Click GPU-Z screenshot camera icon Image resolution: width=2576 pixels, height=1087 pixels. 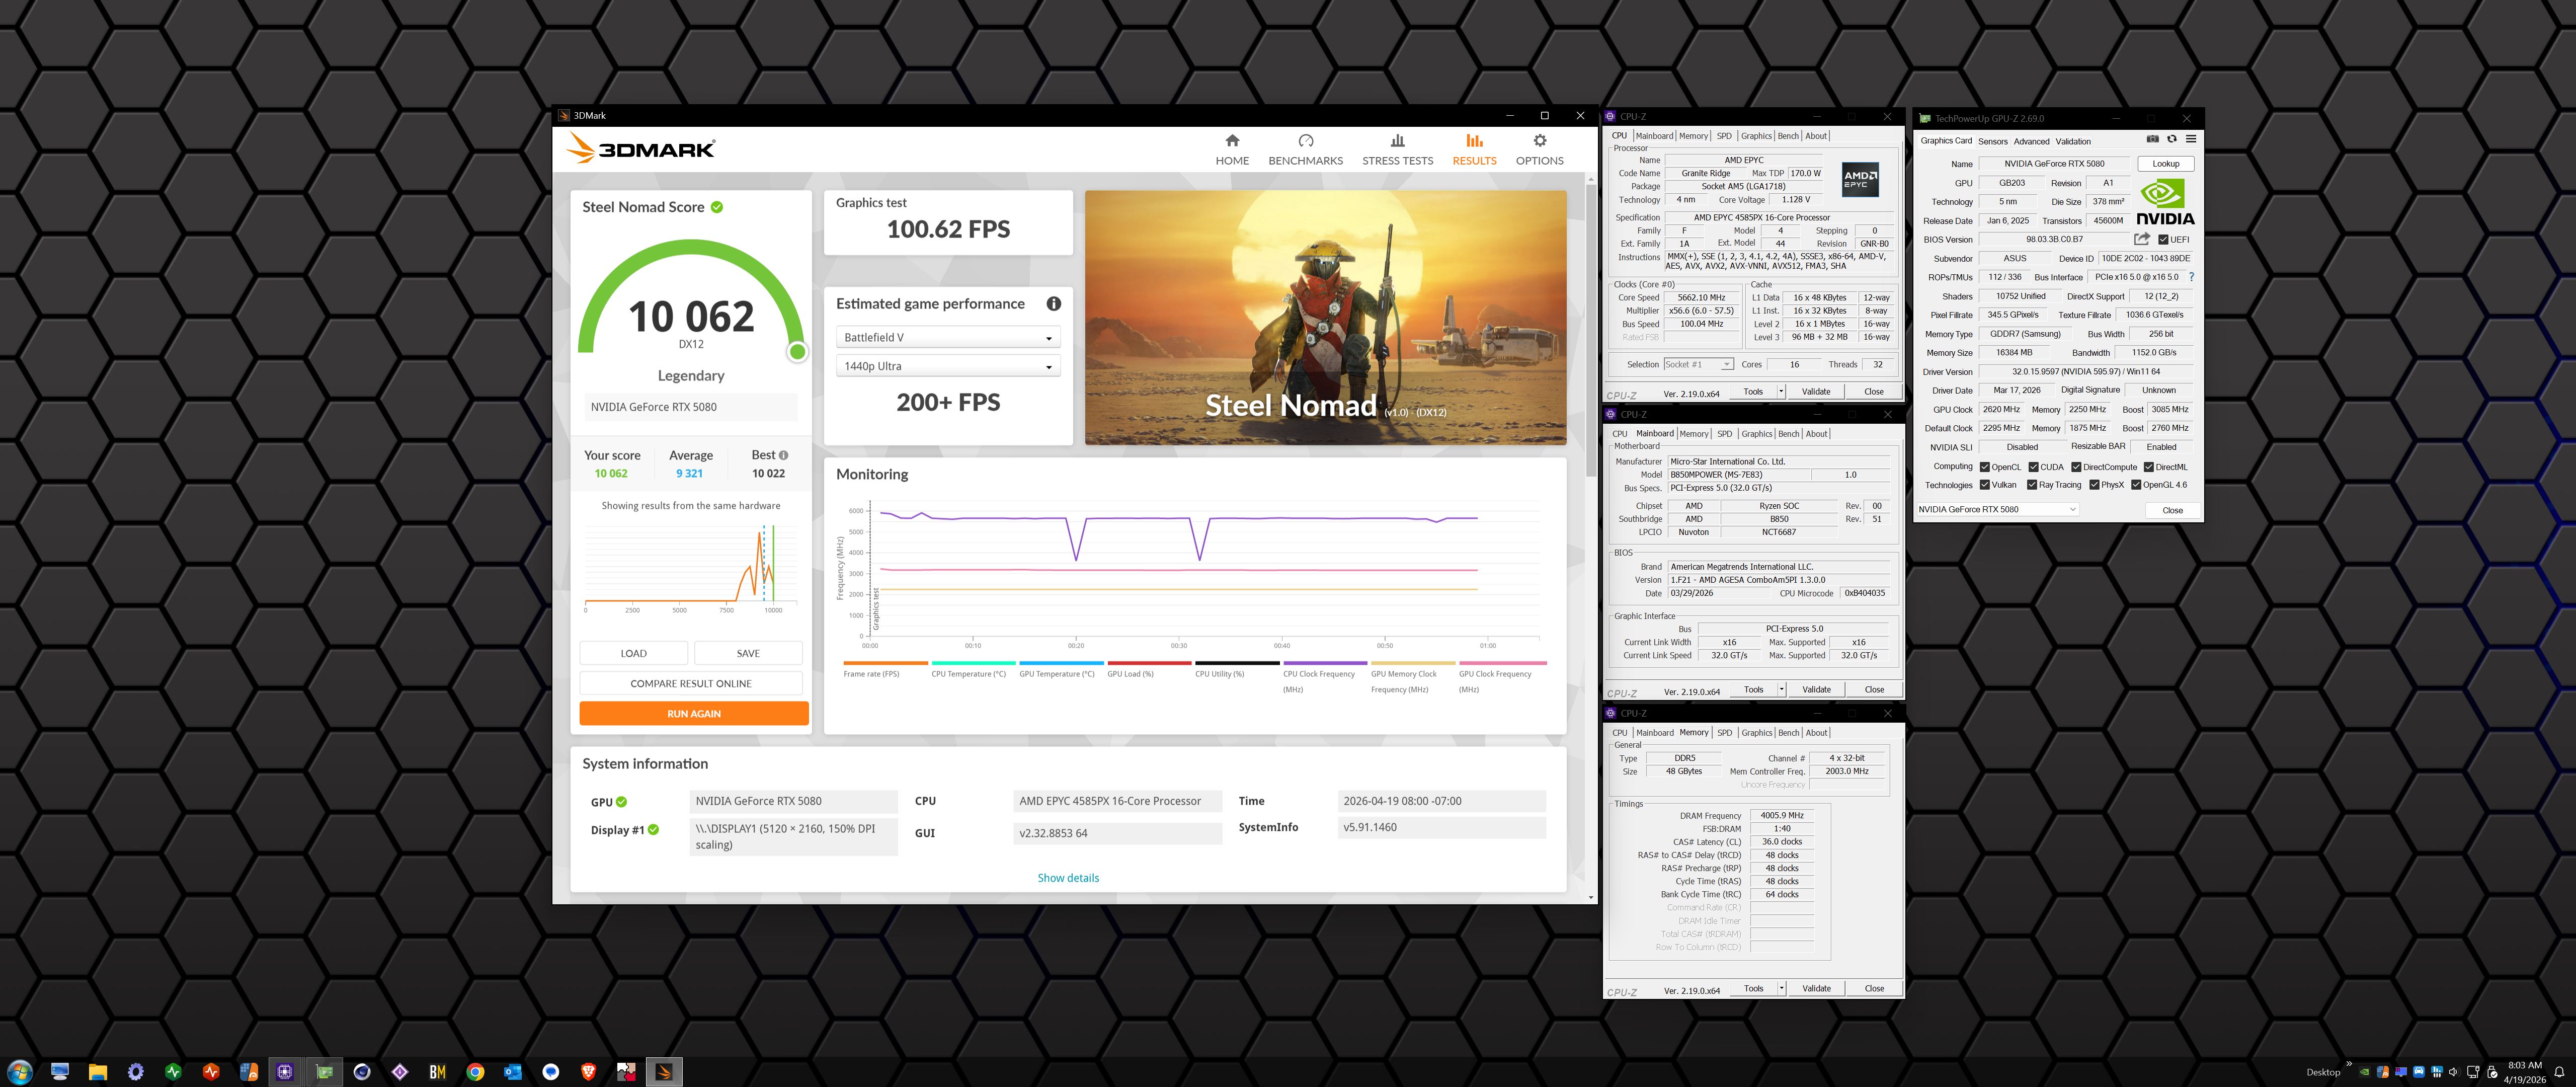pyautogui.click(x=2153, y=139)
